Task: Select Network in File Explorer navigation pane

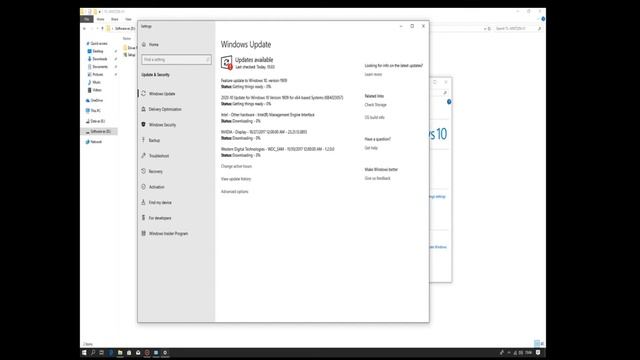Action: point(96,142)
